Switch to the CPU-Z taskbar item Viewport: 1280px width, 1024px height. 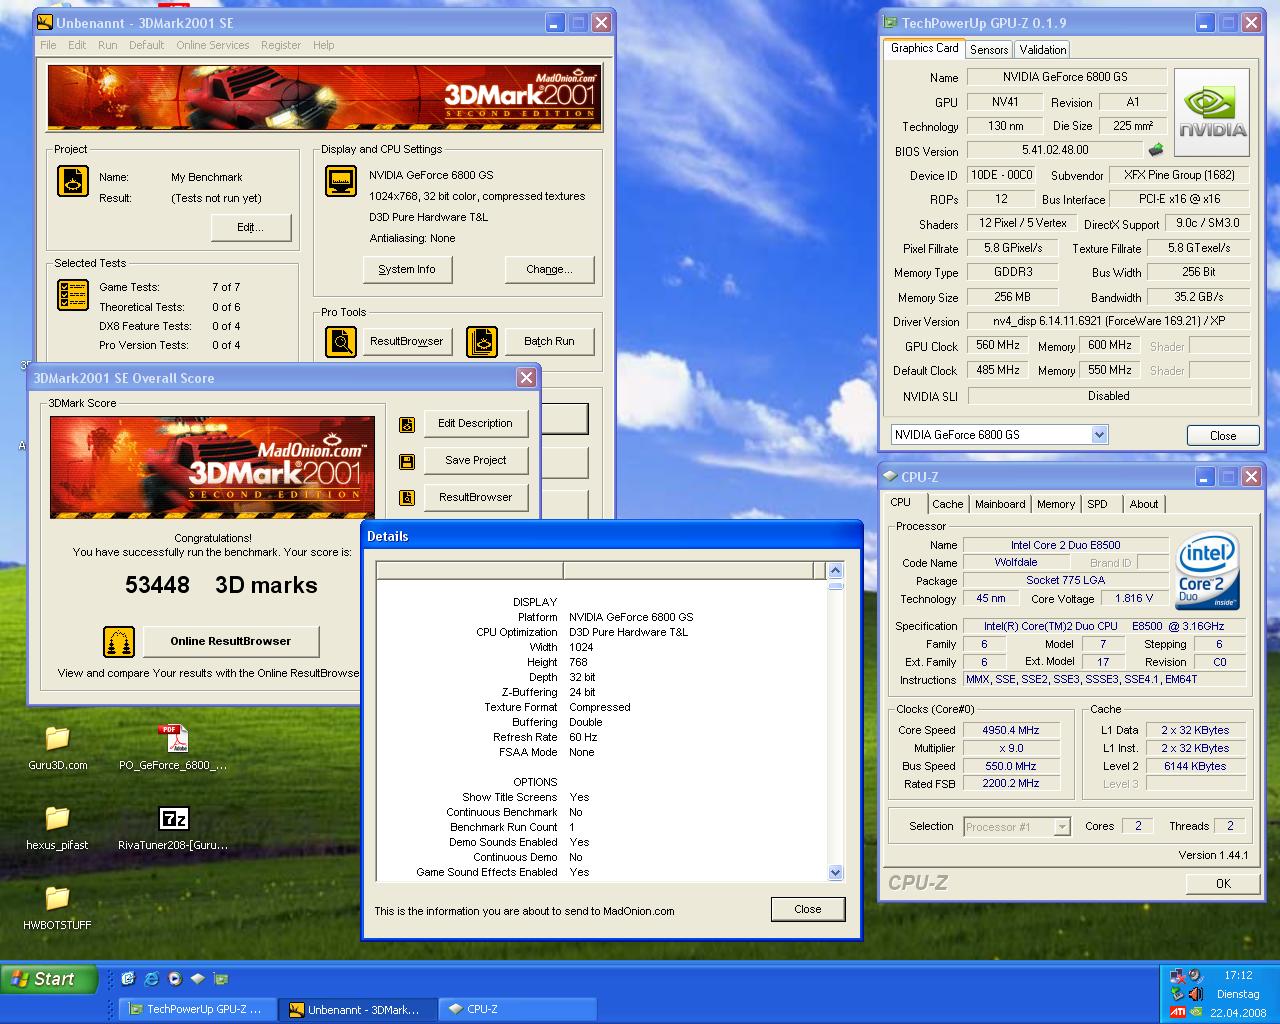(516, 1009)
